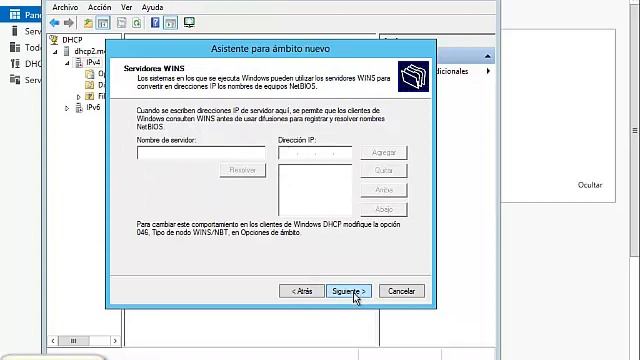Collapse the IPv4 tree node
The image size is (640, 360).
[x=67, y=63]
